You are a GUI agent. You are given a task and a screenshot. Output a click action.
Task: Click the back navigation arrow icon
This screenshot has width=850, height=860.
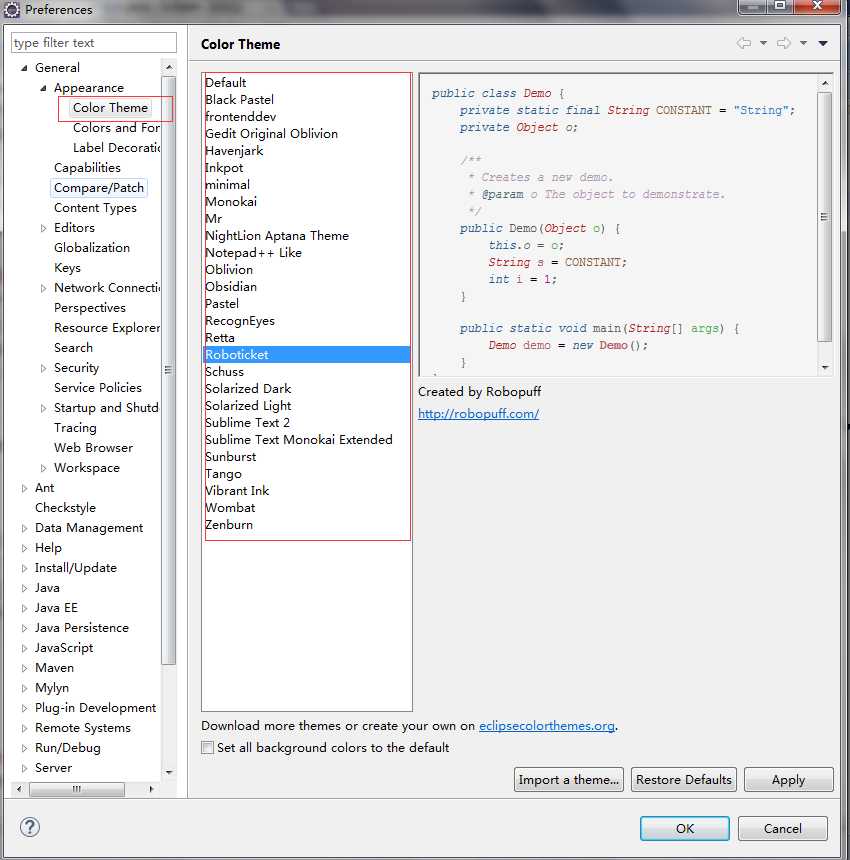[x=743, y=44]
